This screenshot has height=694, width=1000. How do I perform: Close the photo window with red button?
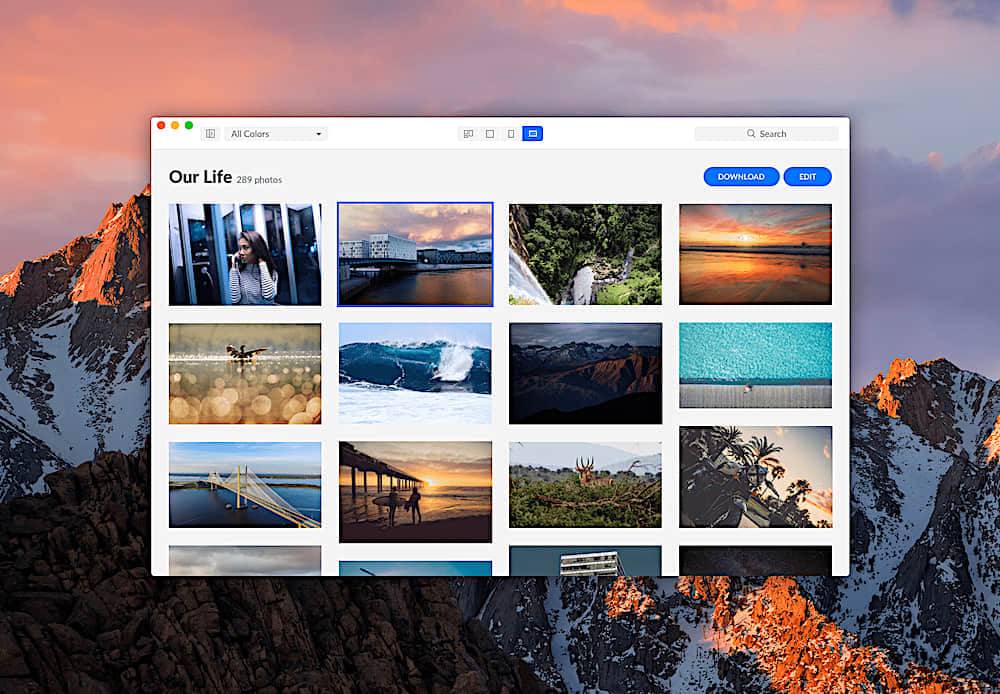[x=161, y=126]
